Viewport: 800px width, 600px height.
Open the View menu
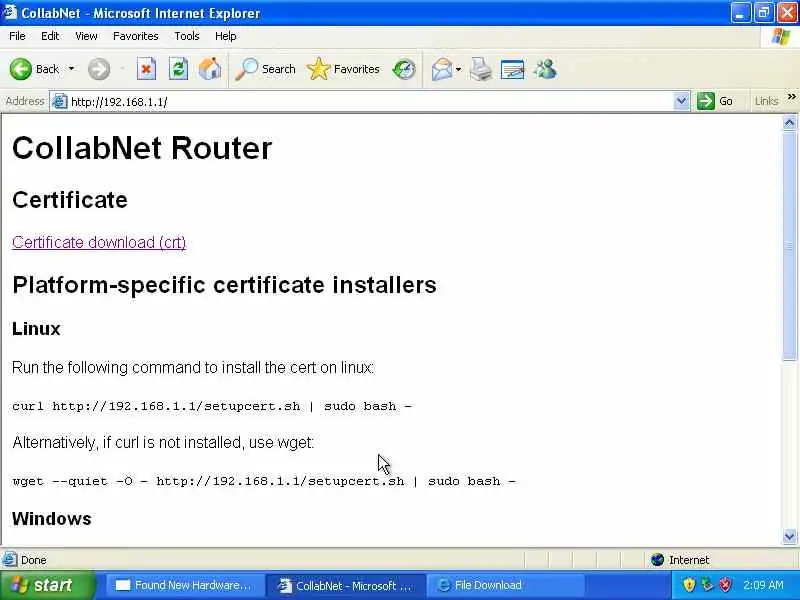point(86,36)
